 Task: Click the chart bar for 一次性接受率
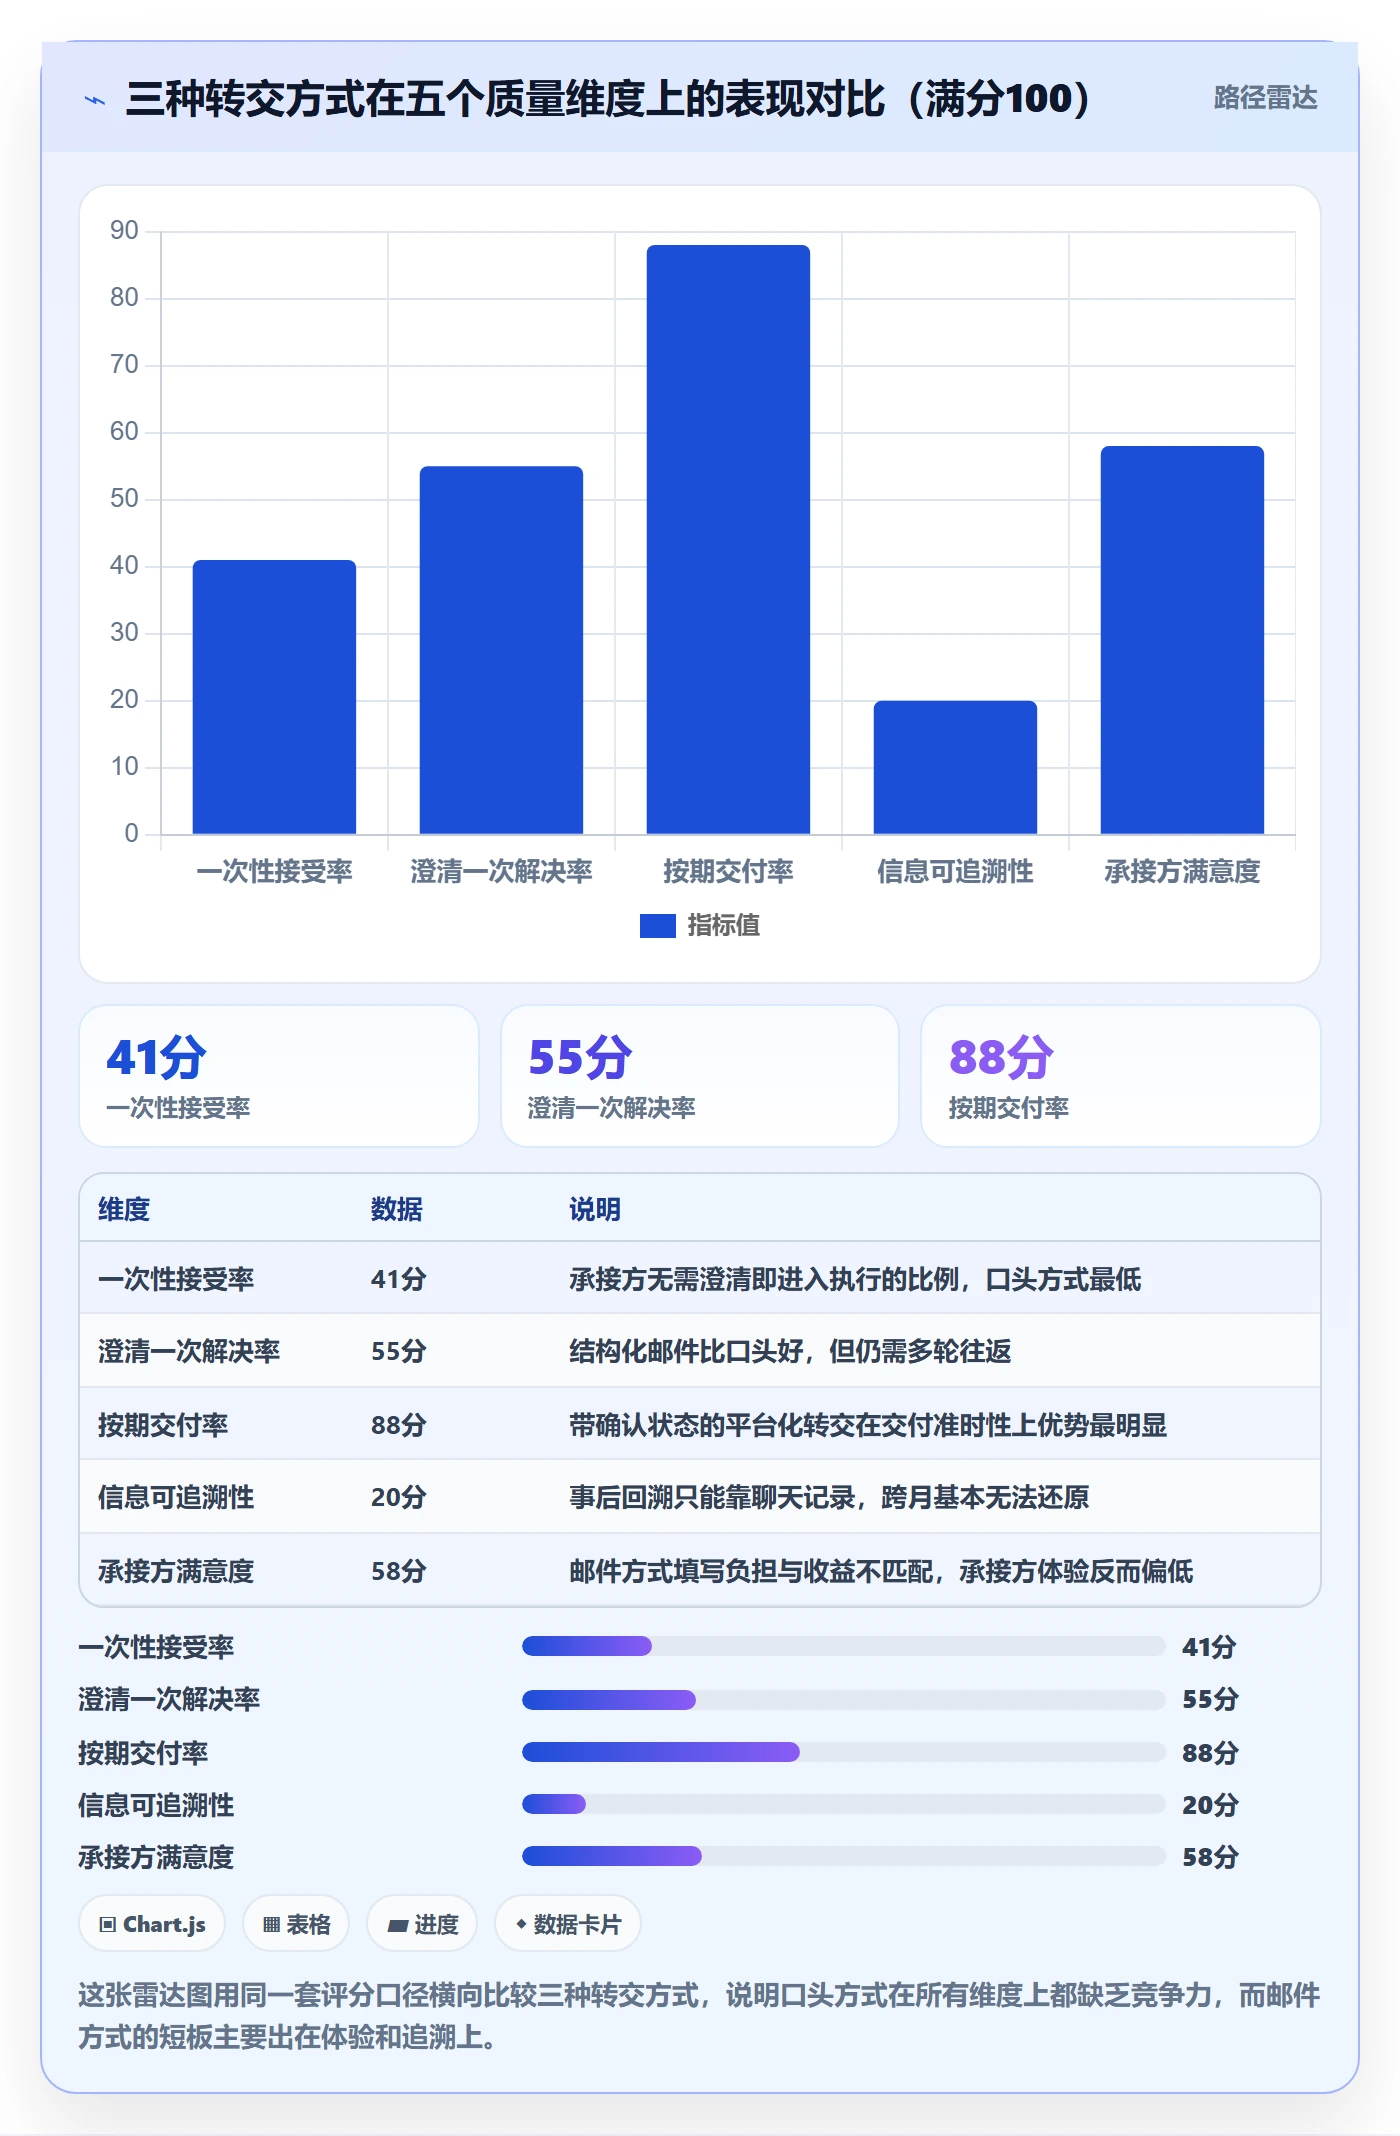tap(274, 697)
